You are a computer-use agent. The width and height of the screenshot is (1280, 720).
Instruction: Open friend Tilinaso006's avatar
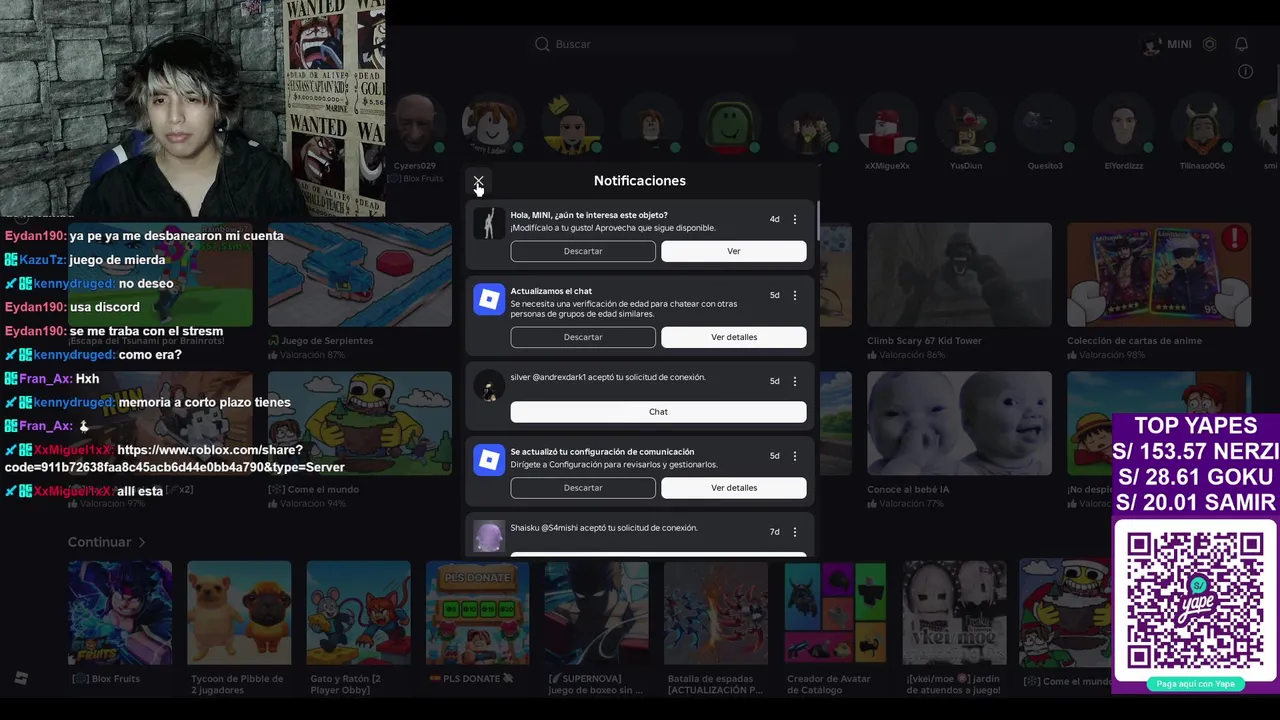click(x=1202, y=125)
